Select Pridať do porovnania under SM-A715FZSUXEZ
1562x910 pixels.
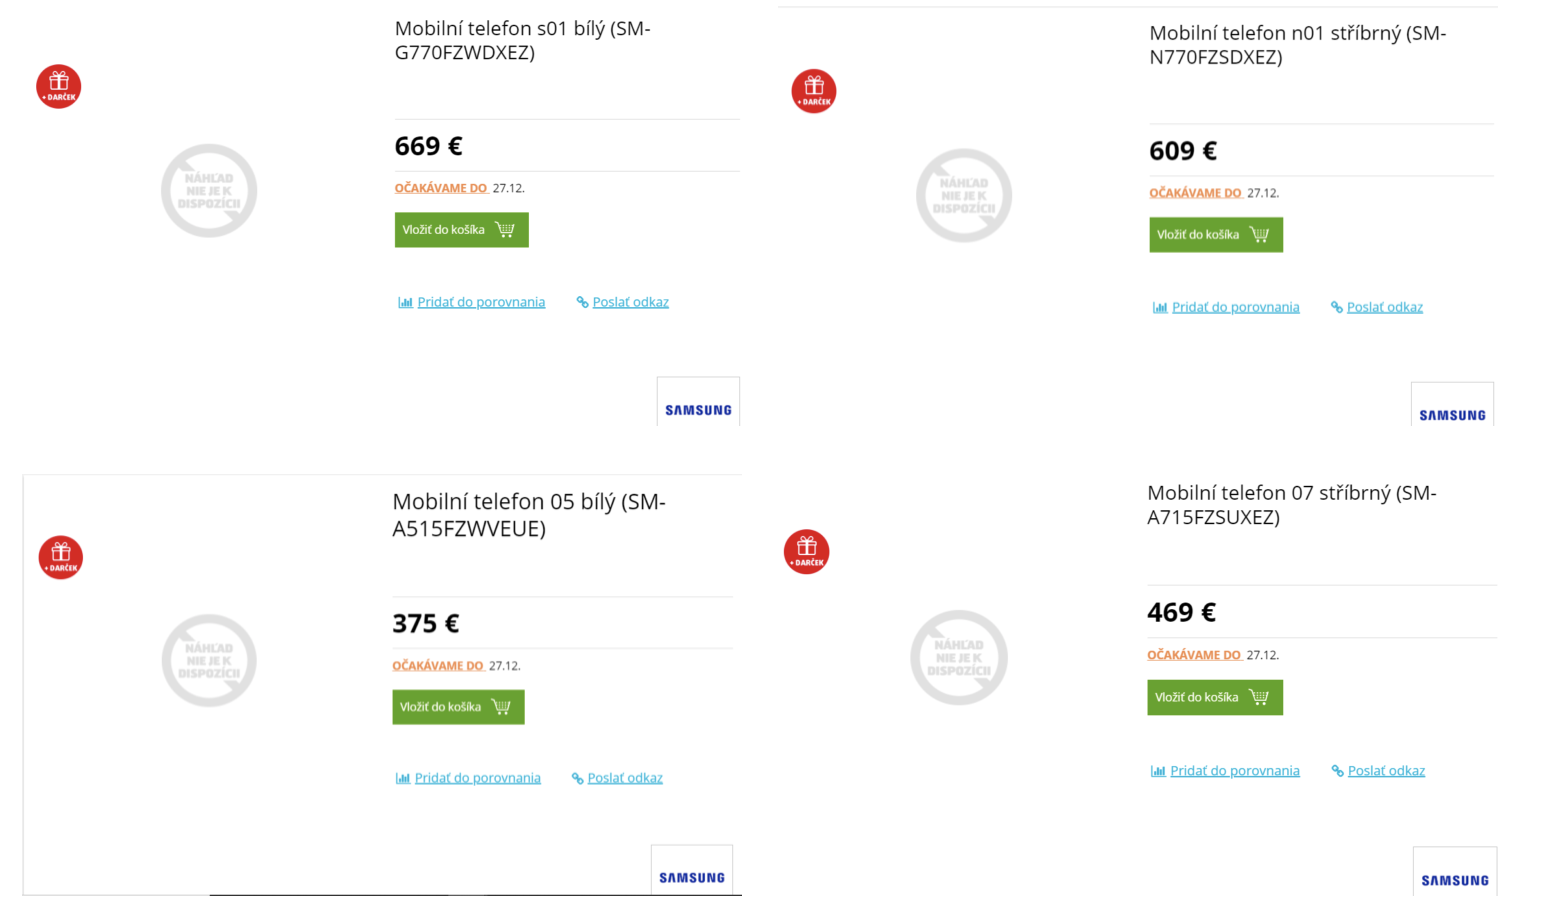(1236, 770)
